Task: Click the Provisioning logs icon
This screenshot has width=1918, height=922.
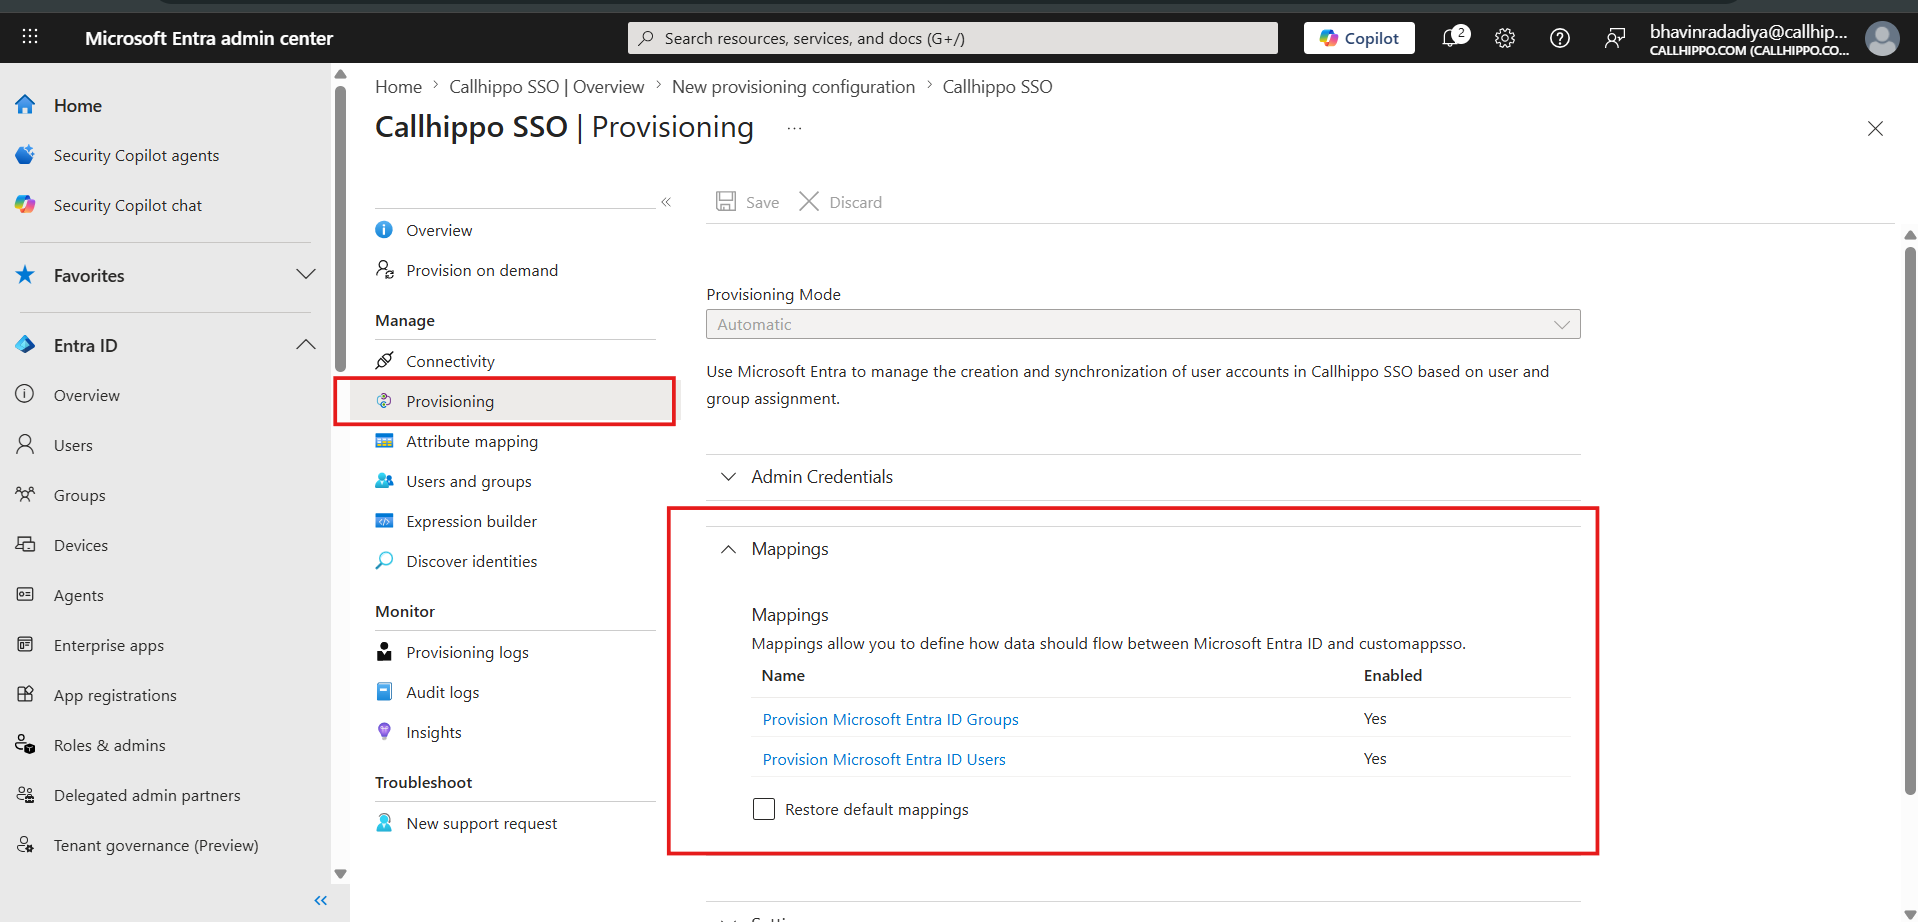Action: 384,652
